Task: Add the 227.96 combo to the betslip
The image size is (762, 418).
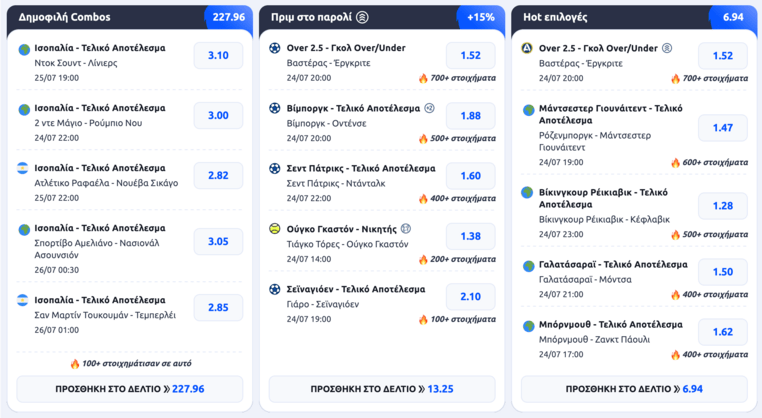Action: click(130, 389)
